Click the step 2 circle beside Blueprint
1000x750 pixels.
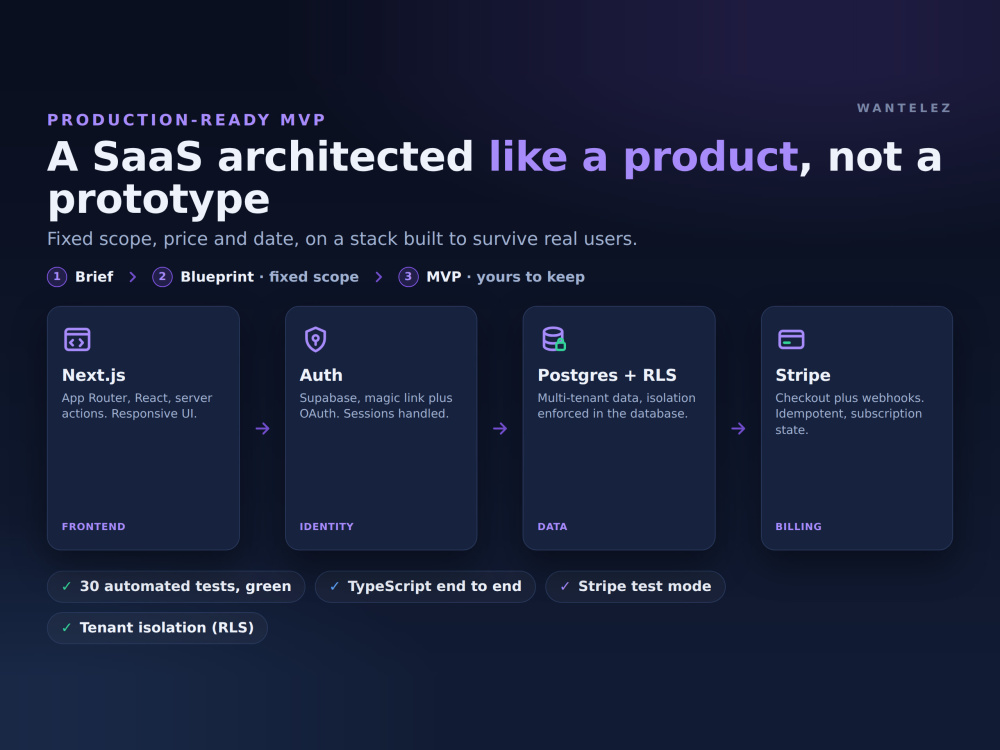[162, 277]
